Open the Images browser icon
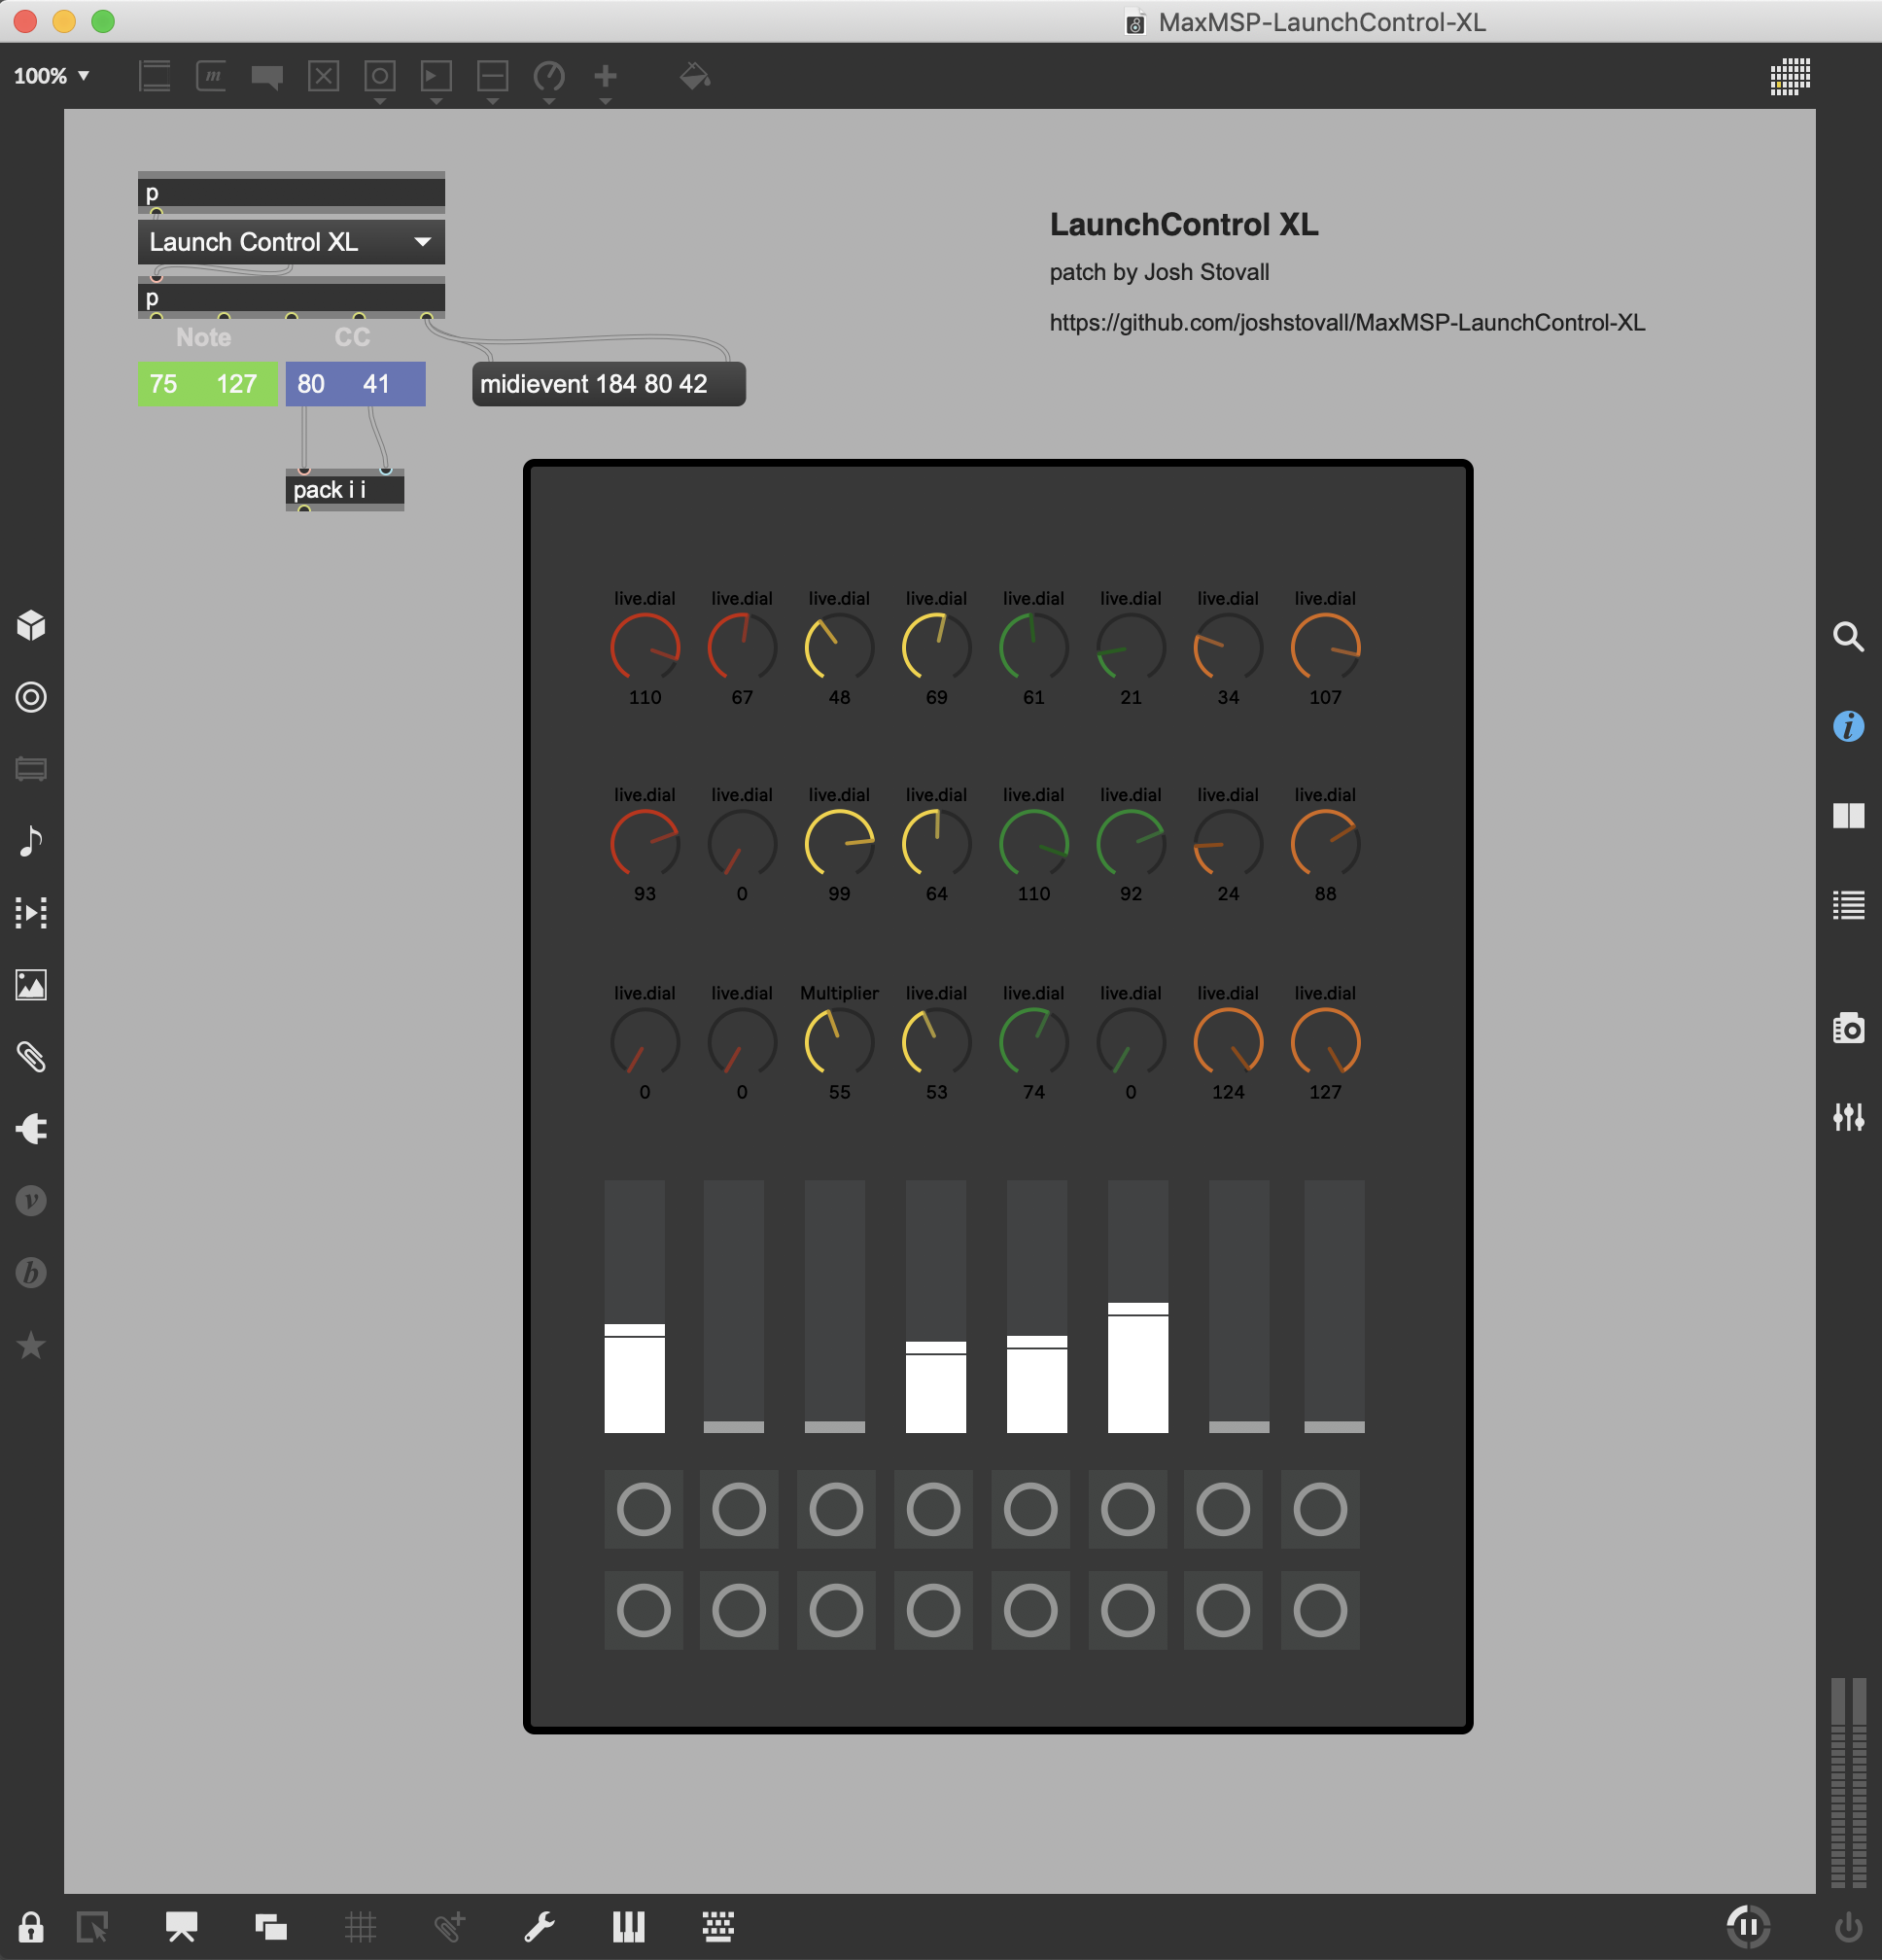This screenshot has width=1882, height=1960. pos(31,985)
